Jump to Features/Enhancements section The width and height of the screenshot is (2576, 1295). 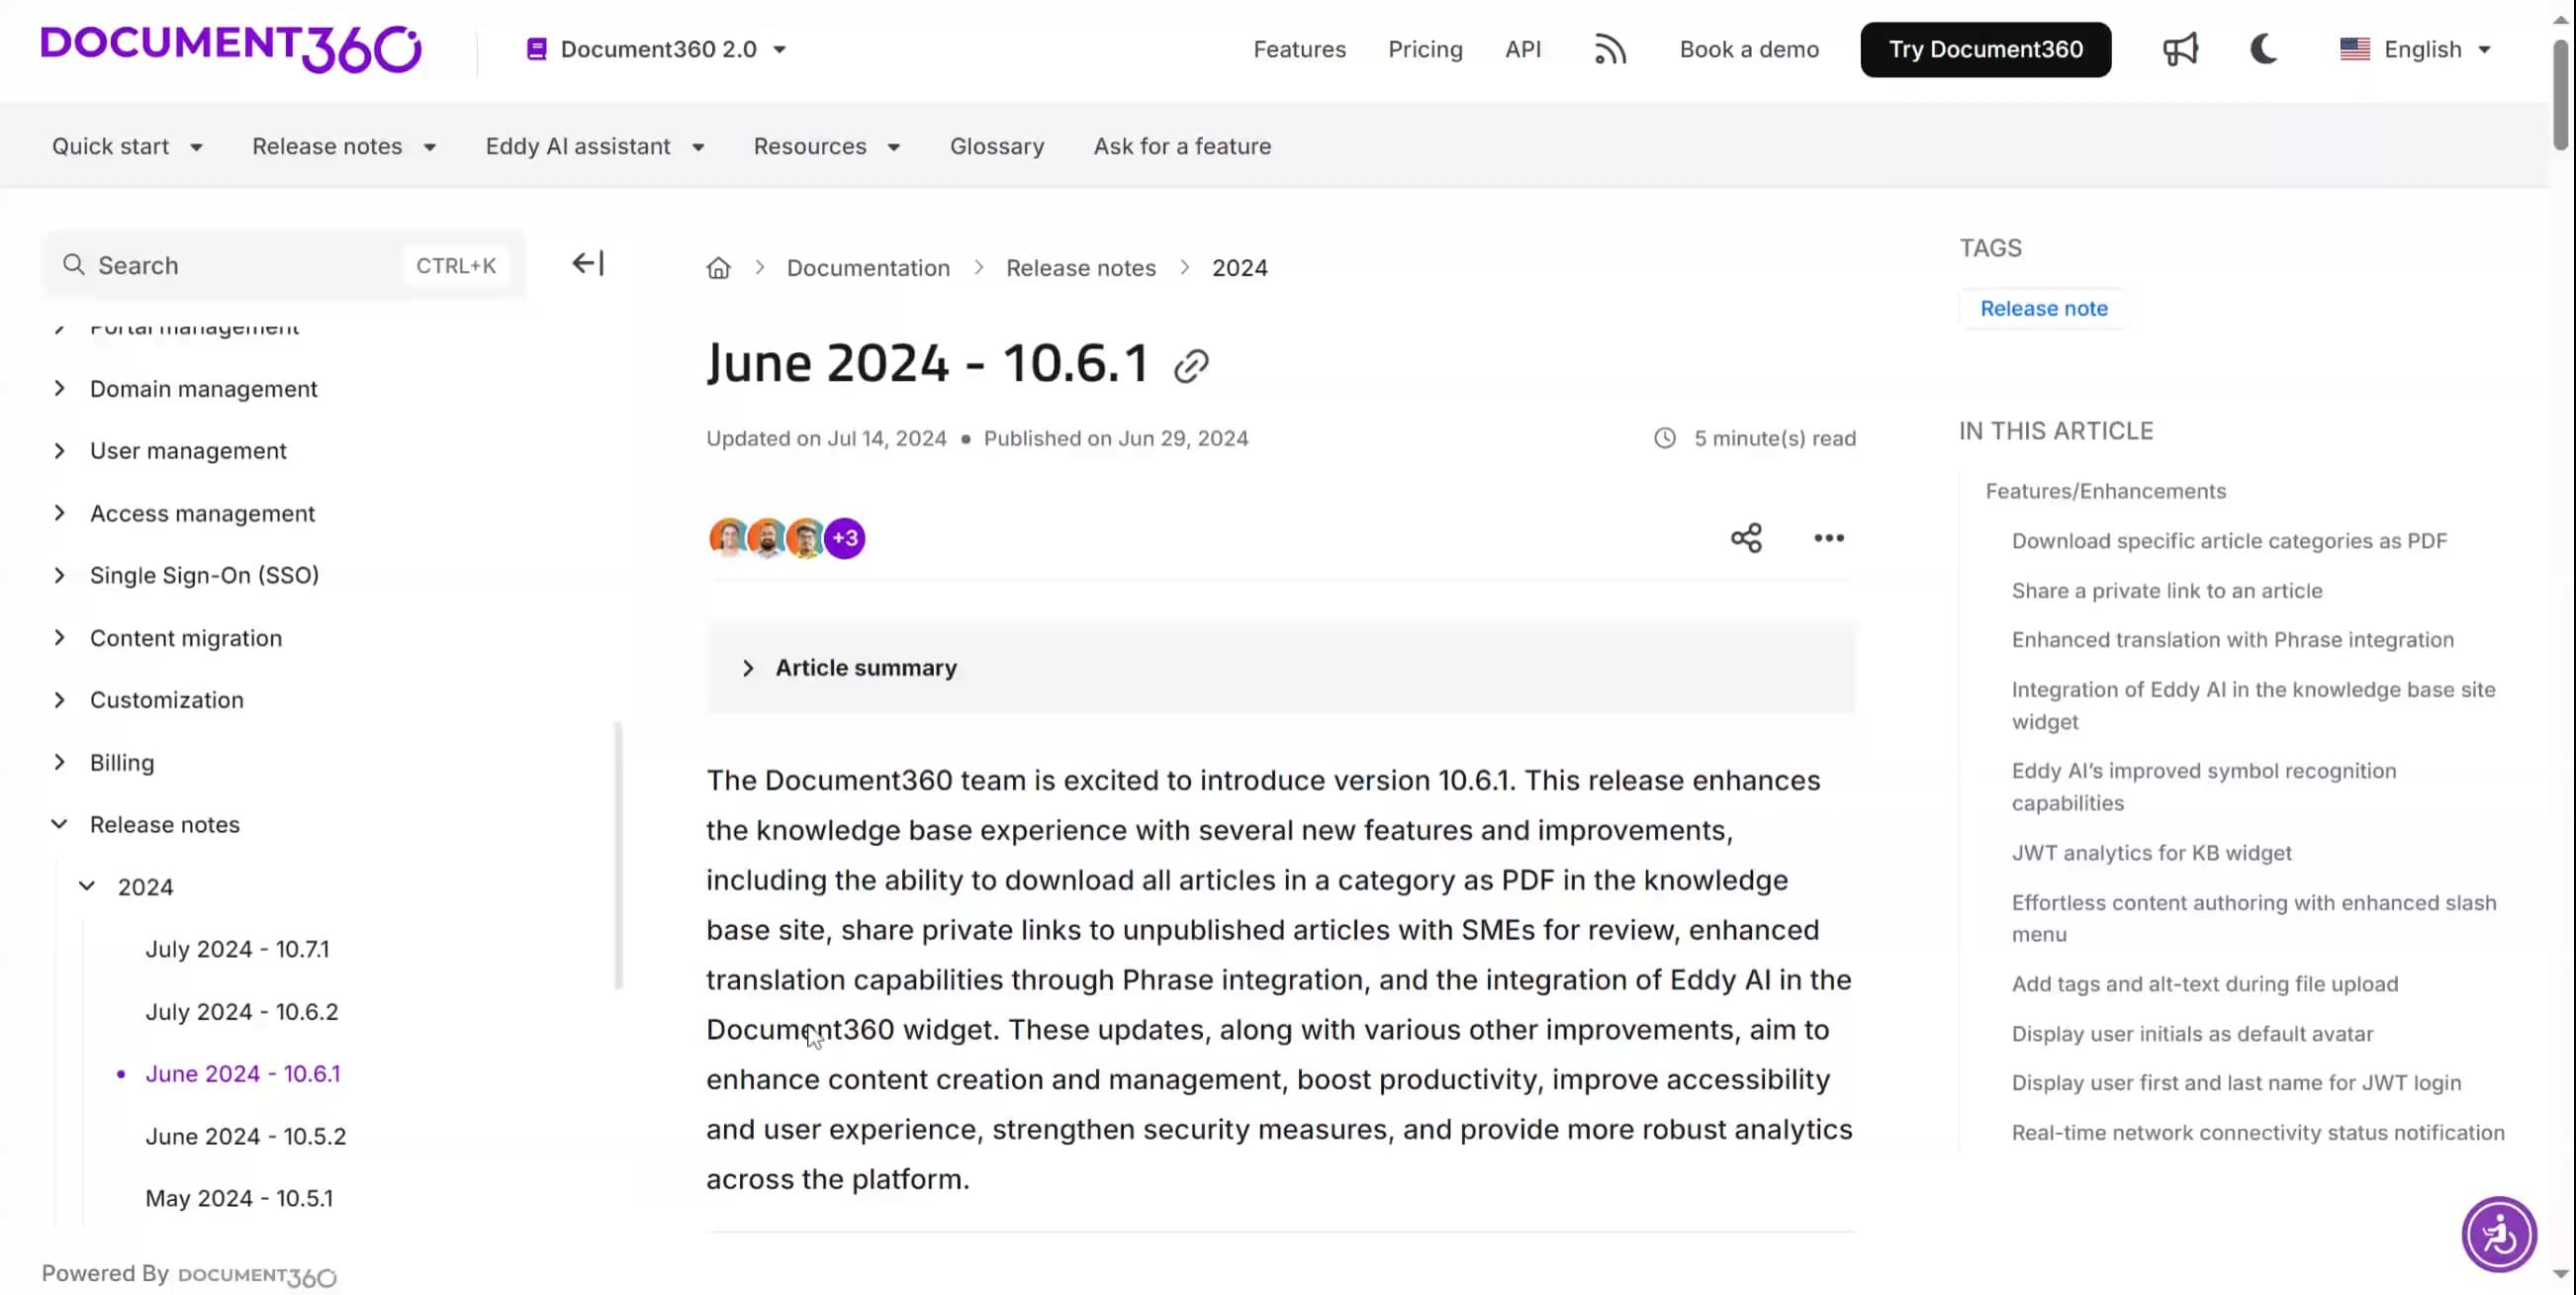click(x=2105, y=491)
